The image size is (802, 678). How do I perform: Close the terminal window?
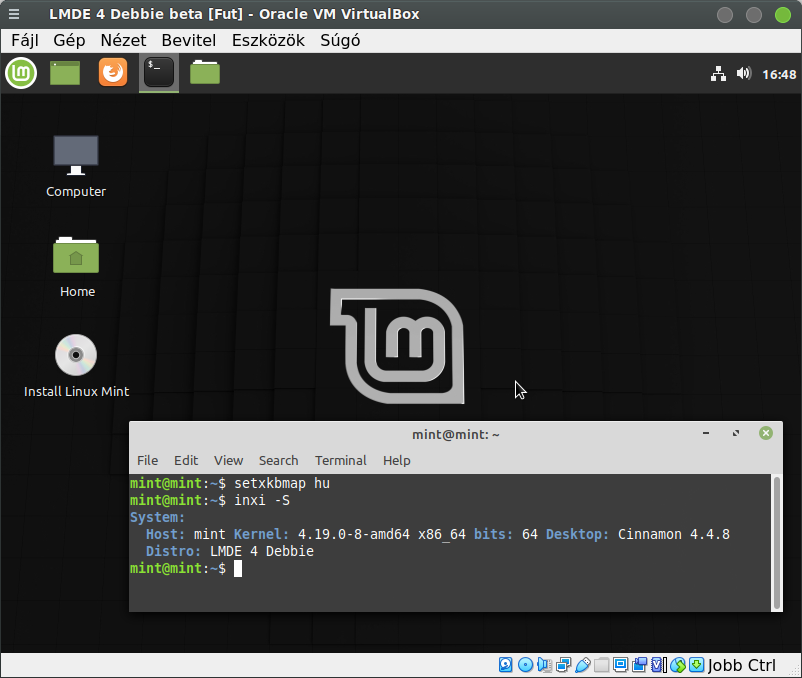[766, 433]
